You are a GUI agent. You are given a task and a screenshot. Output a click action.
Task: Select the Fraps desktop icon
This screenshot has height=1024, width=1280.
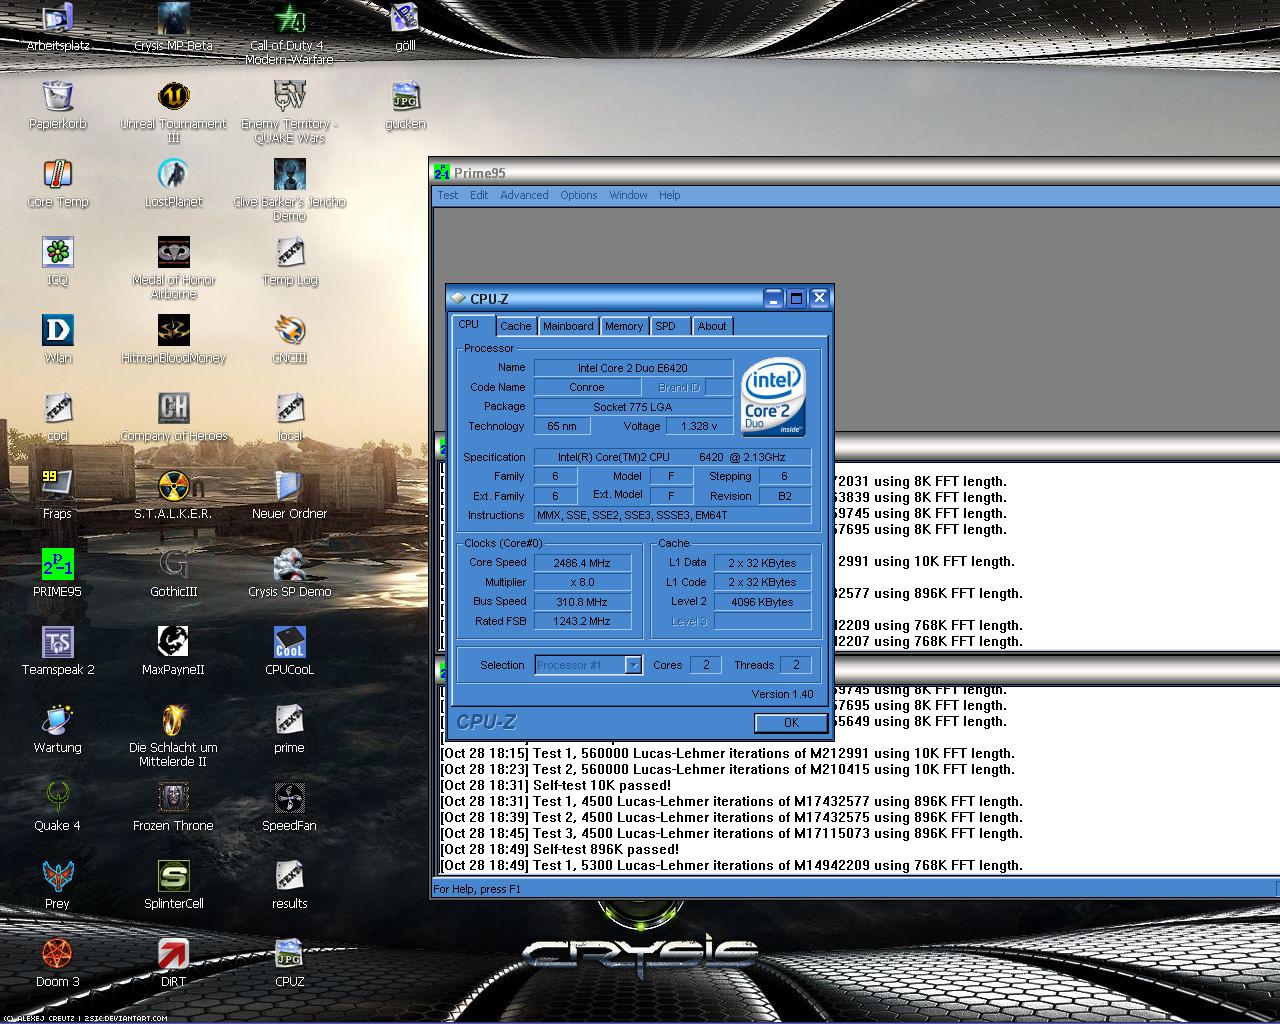tap(58, 486)
